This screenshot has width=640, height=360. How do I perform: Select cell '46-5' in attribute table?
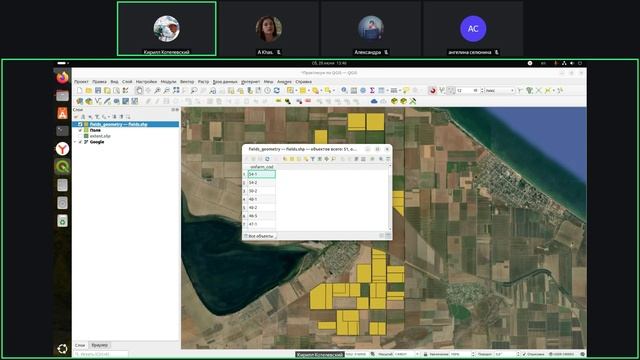pos(262,216)
